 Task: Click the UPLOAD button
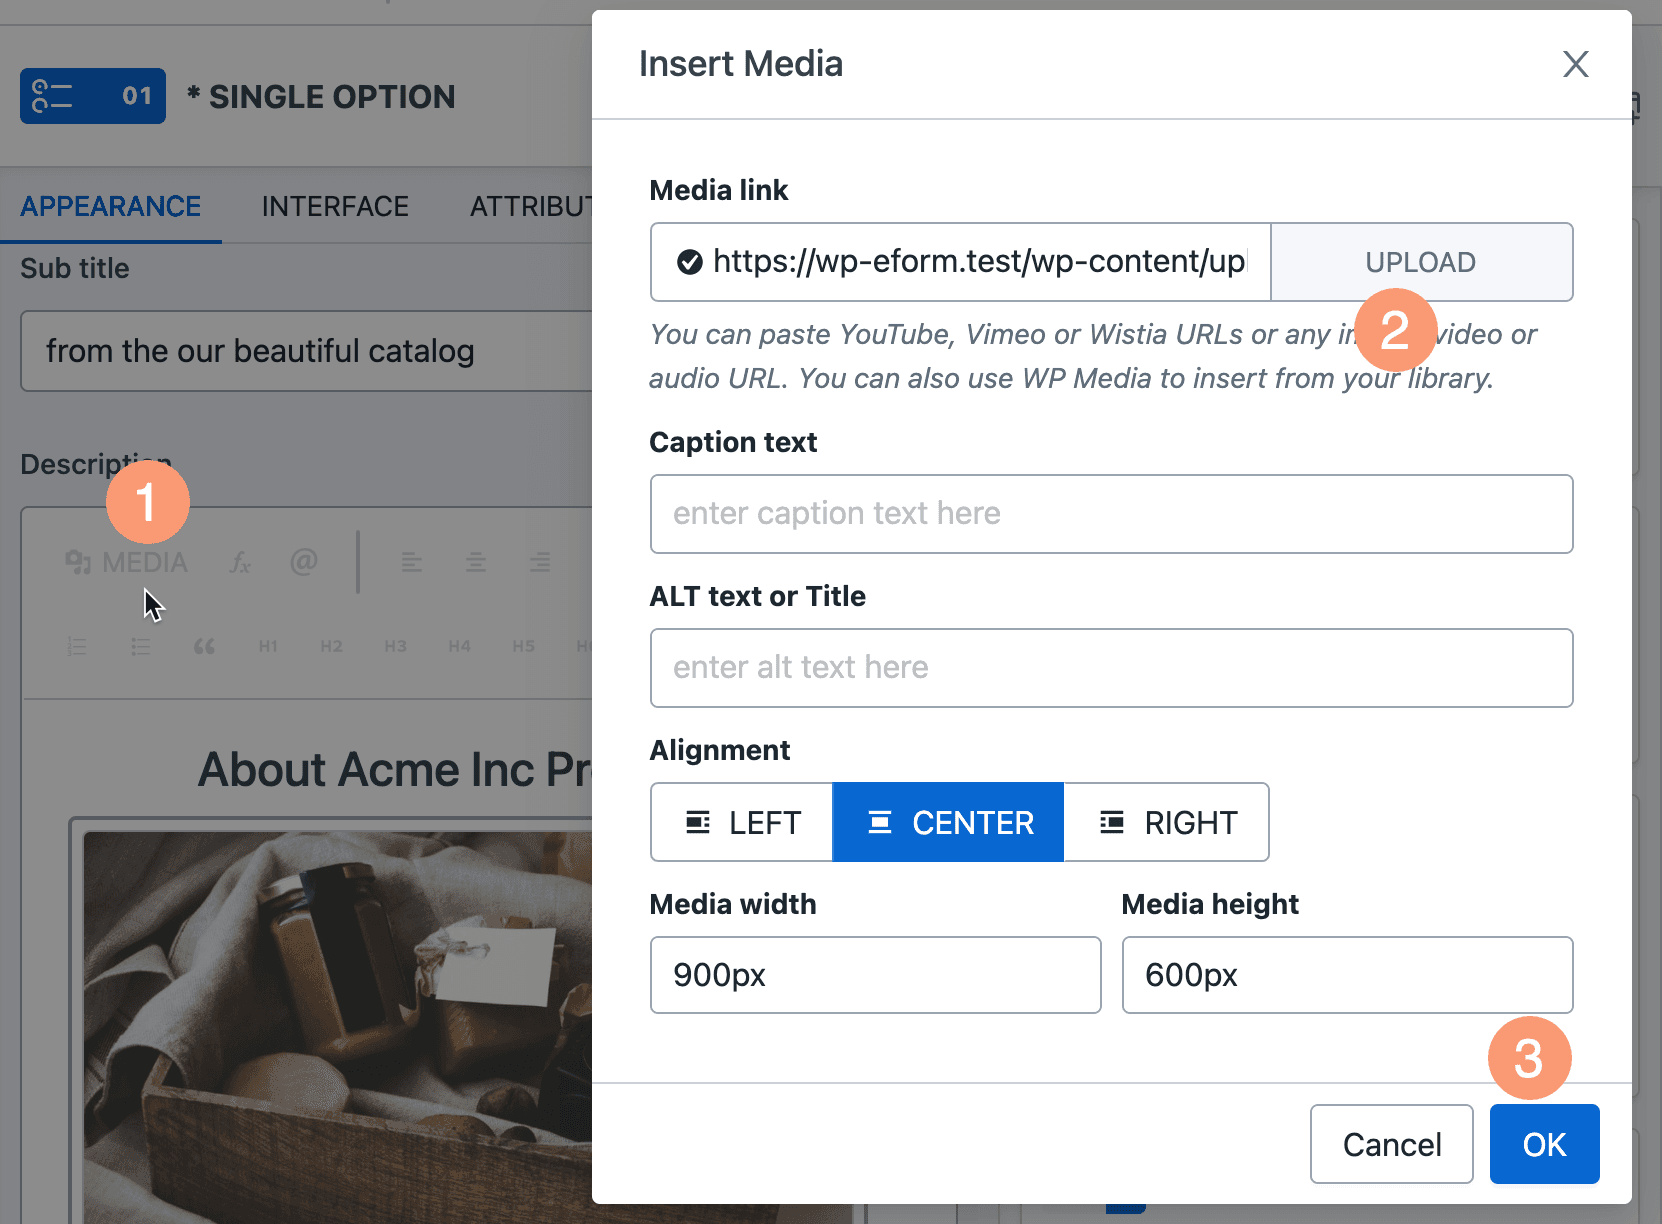click(x=1421, y=262)
